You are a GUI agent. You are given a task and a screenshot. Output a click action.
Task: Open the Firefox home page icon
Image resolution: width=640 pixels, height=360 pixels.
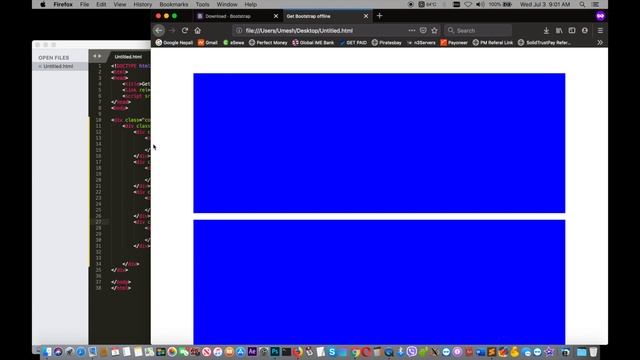[198, 31]
